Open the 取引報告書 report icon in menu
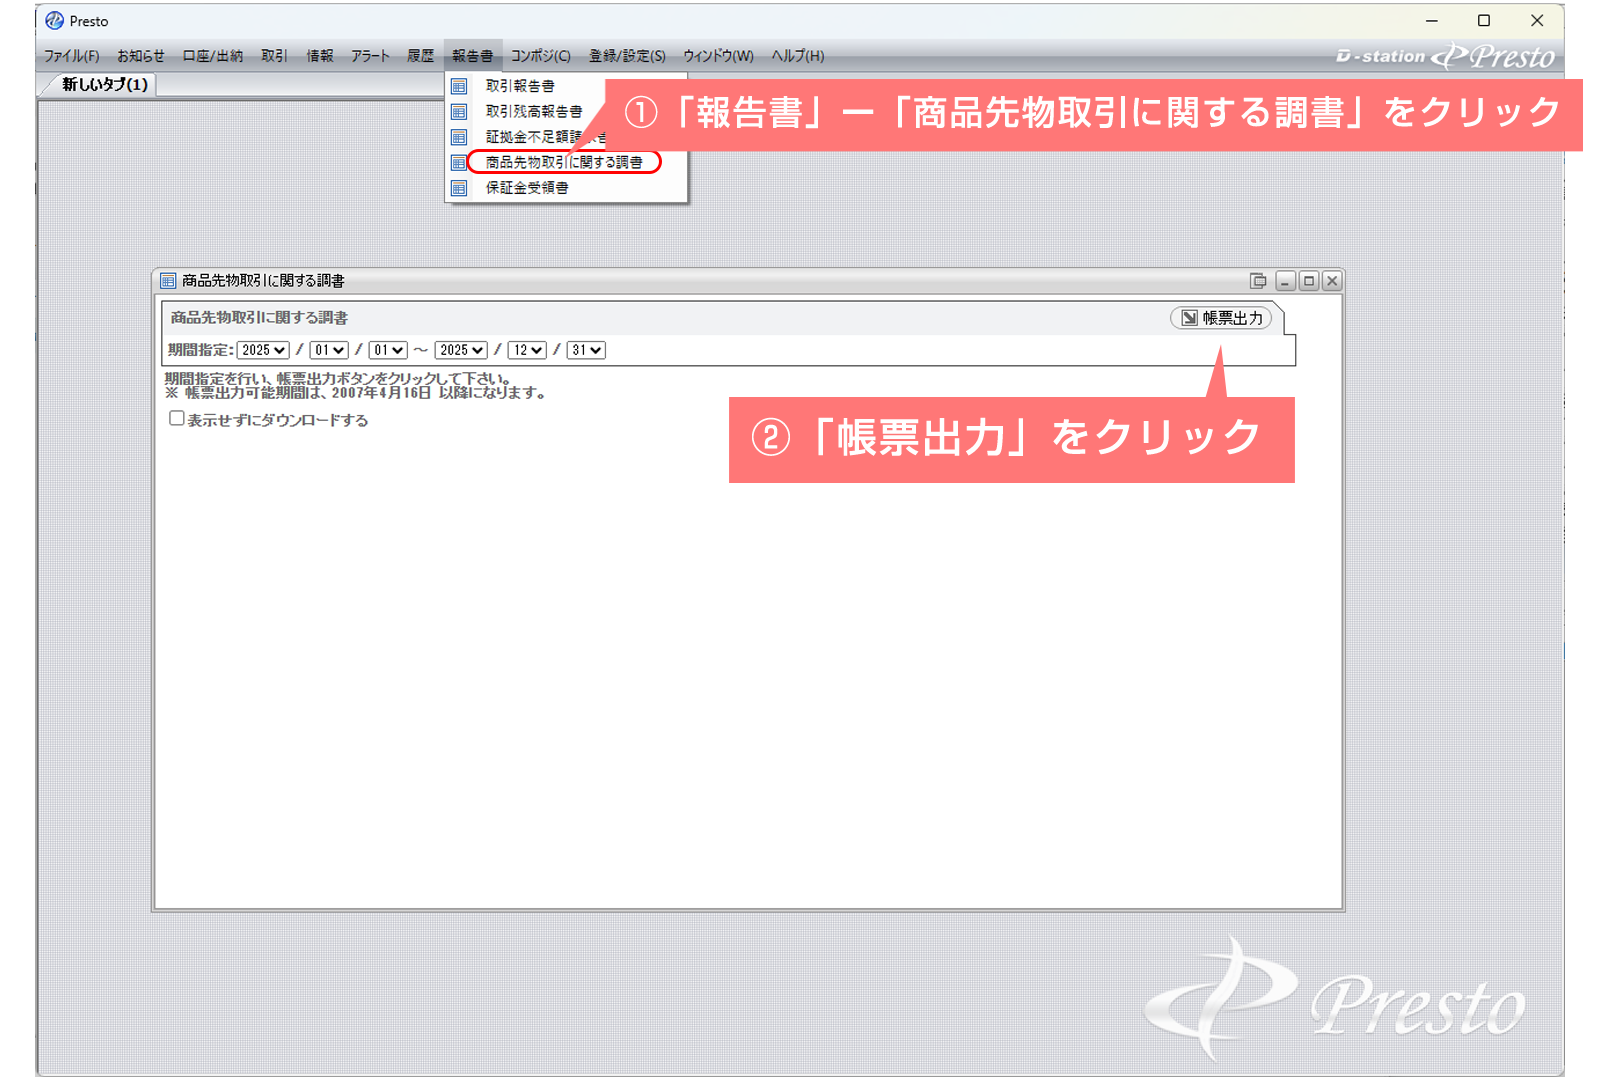This screenshot has height=1080, width=1600. [x=459, y=86]
